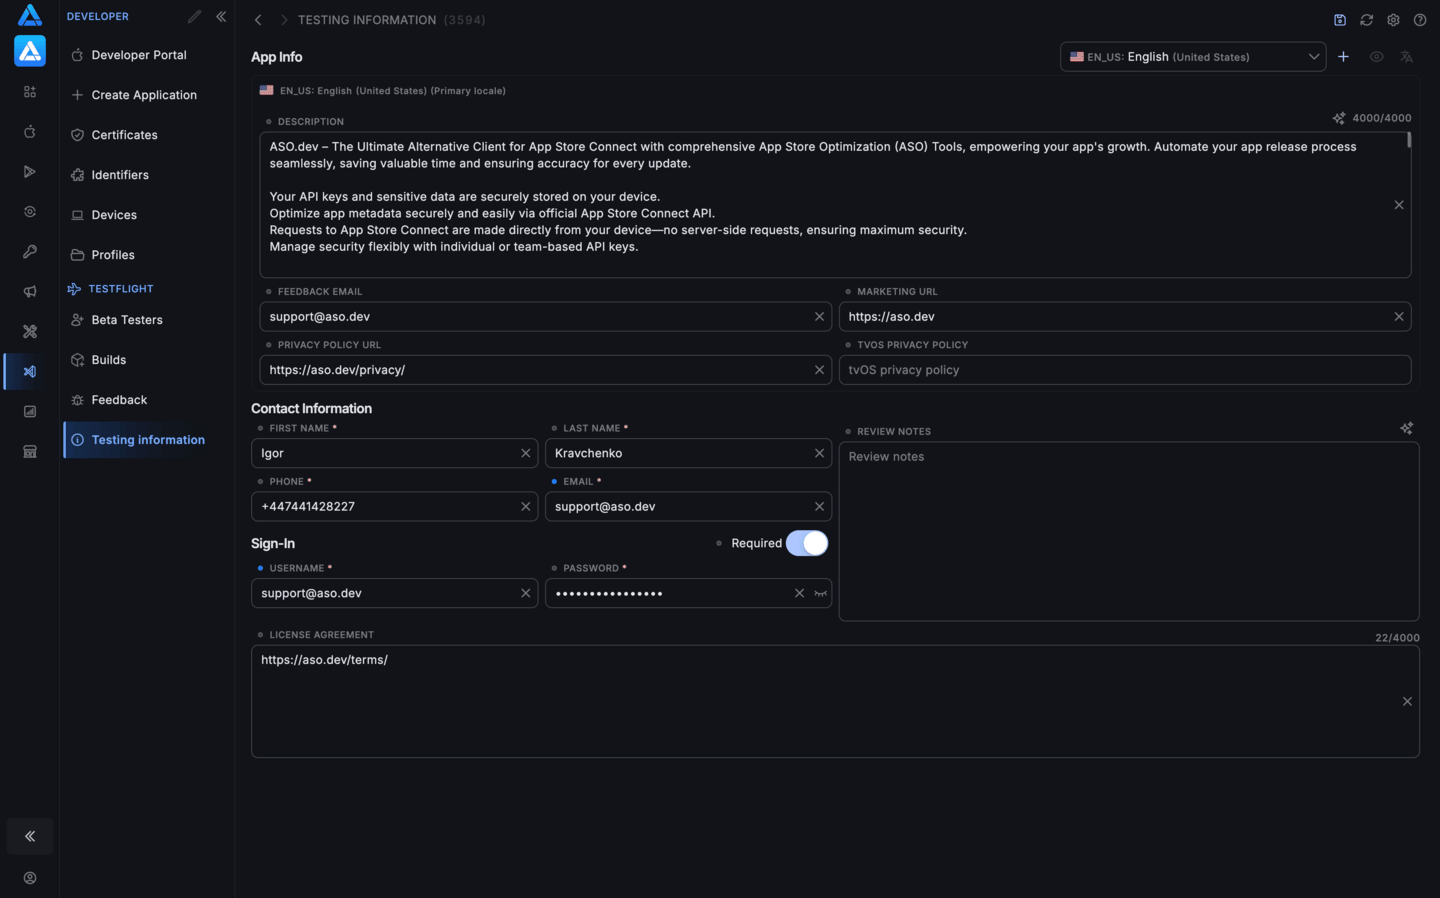Toggle the eye preview icon next to locale
This screenshot has height=898, width=1440.
[x=1377, y=57]
